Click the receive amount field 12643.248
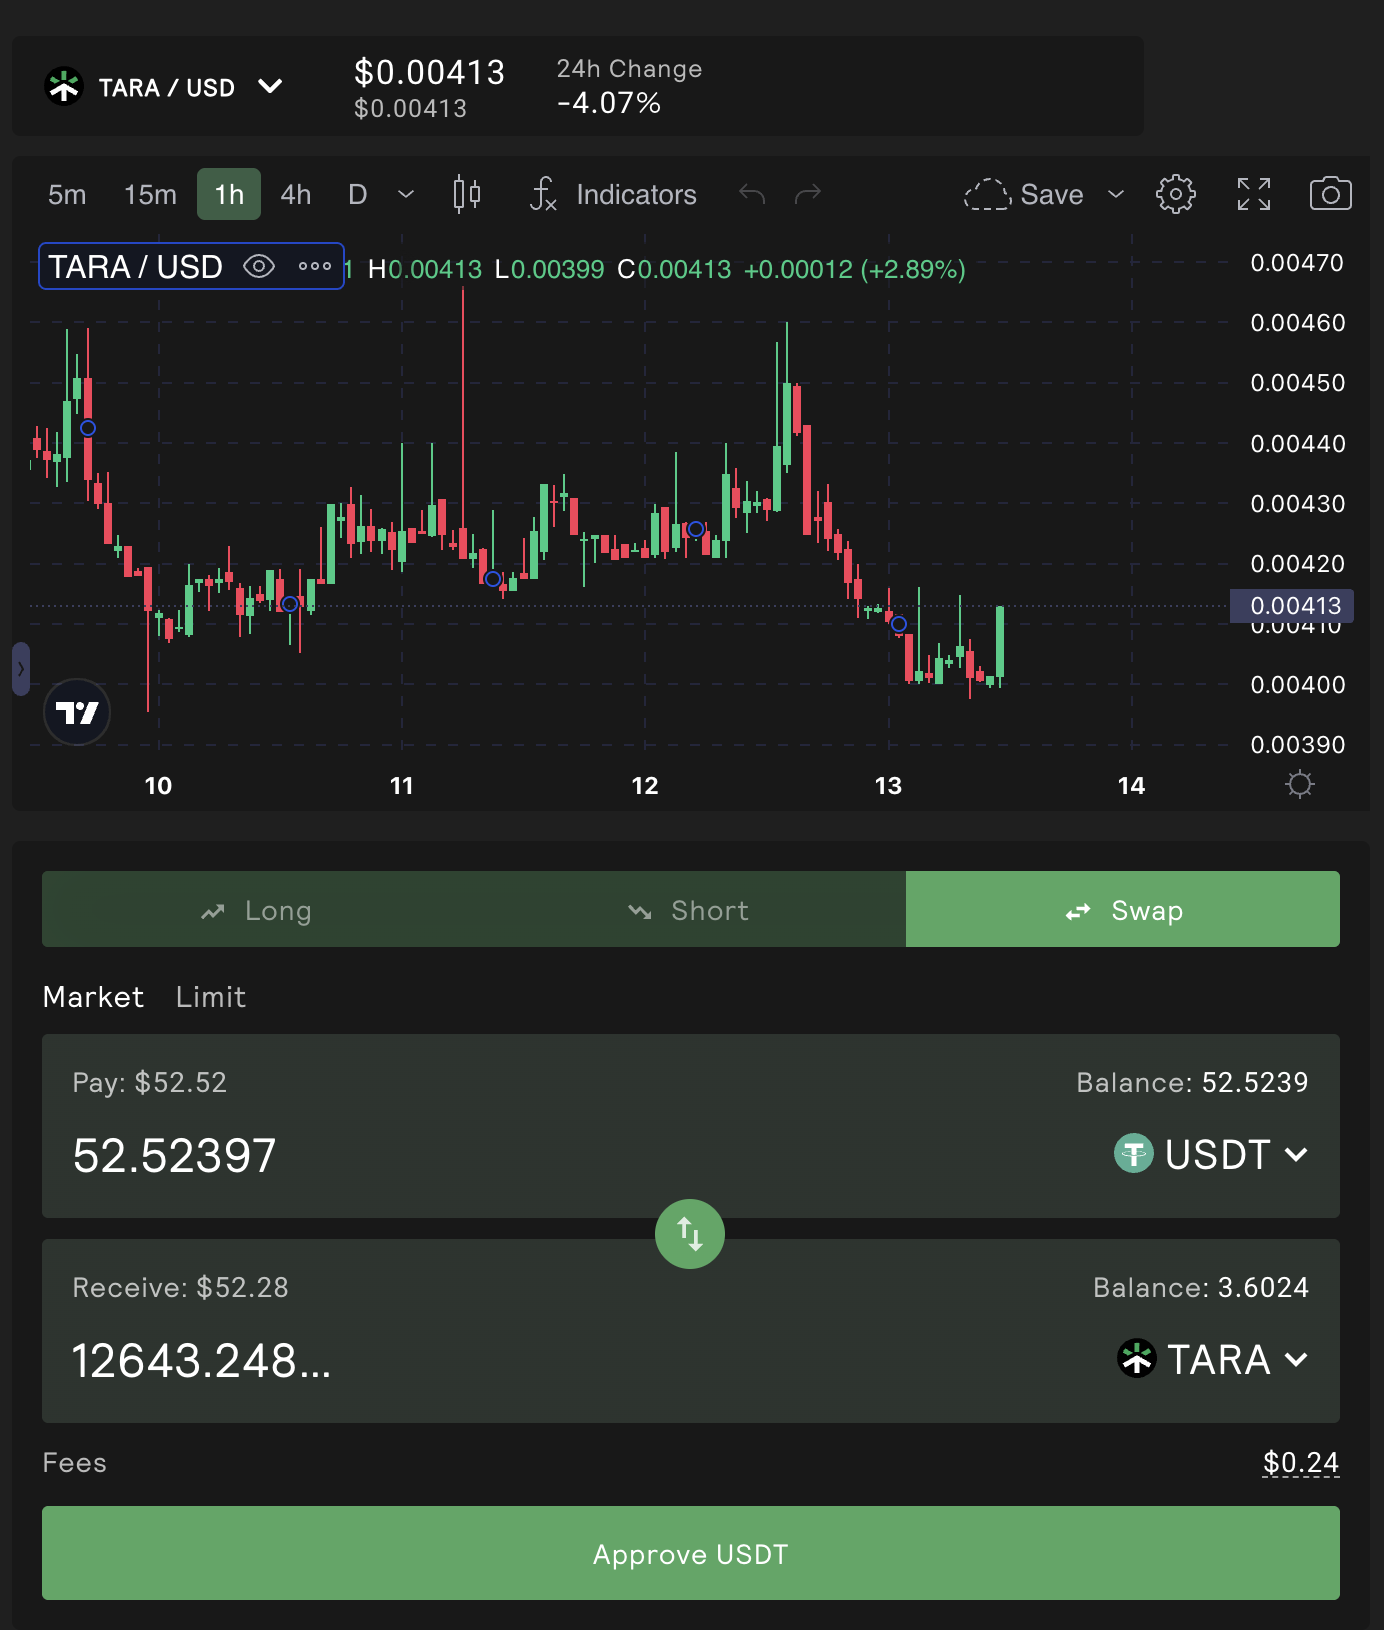This screenshot has height=1630, width=1384. (201, 1361)
